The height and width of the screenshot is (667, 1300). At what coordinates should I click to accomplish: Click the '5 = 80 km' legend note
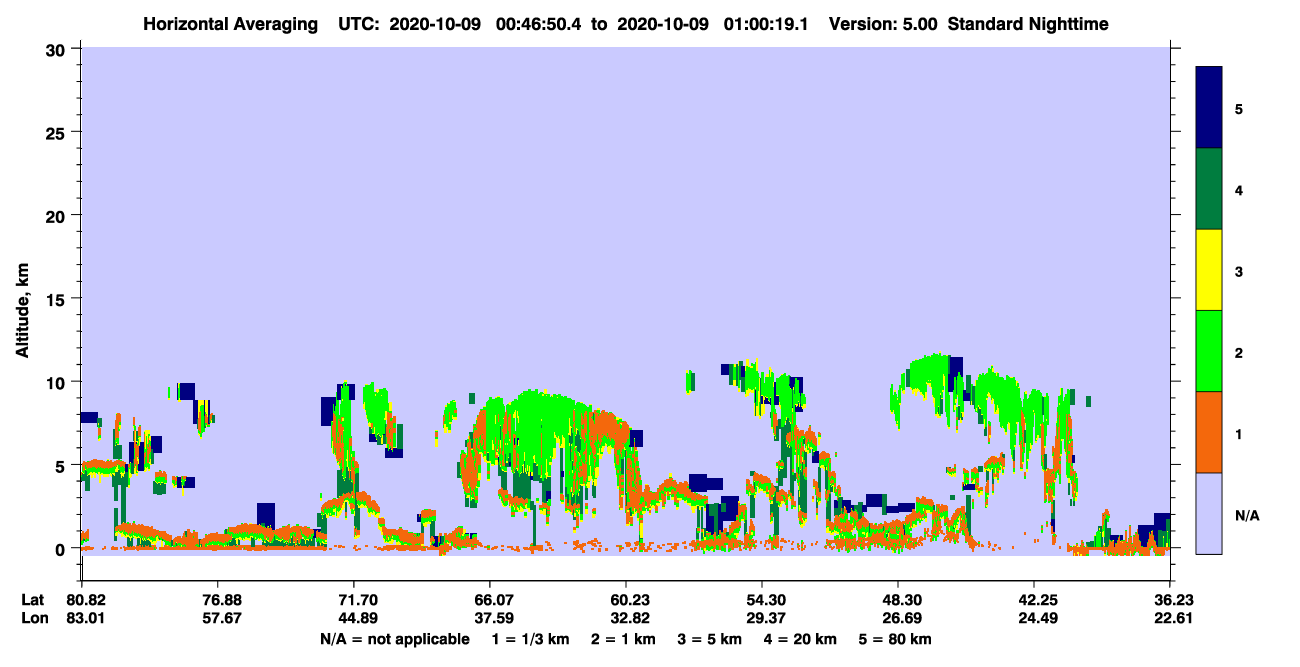pyautogui.click(x=896, y=639)
